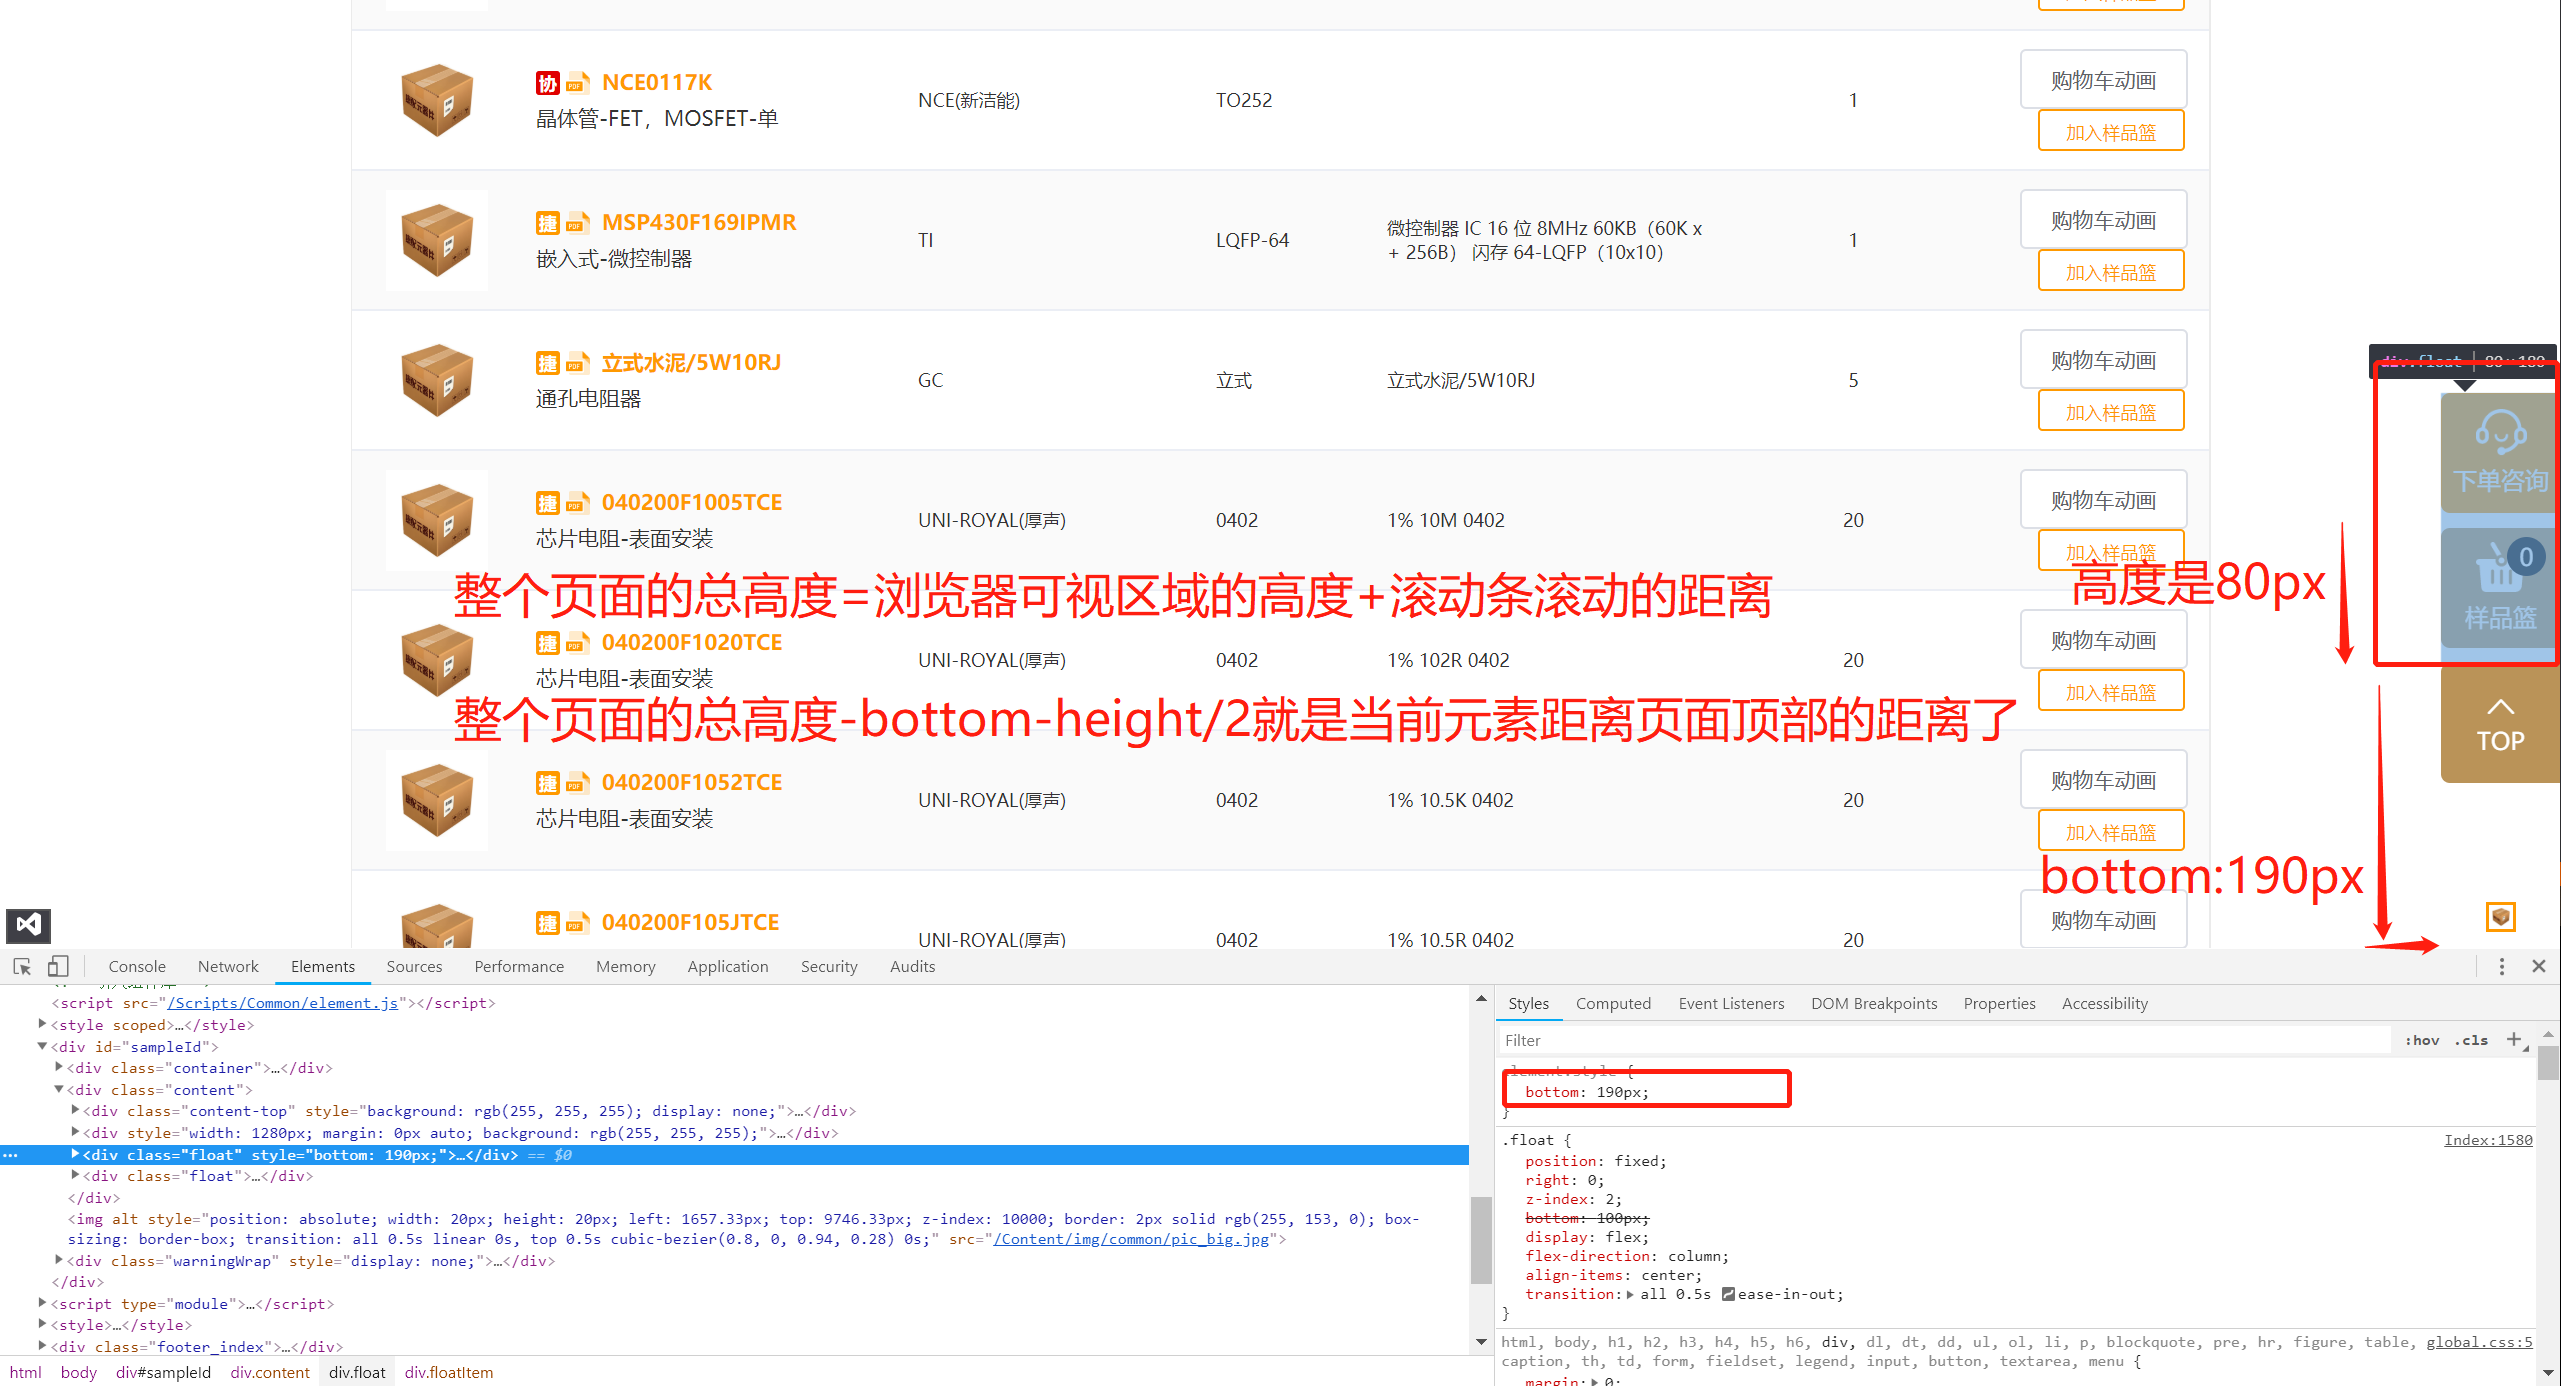Screen dimensions: 2561x1386
Task: Select the inspect element picker tool
Action: [21, 965]
